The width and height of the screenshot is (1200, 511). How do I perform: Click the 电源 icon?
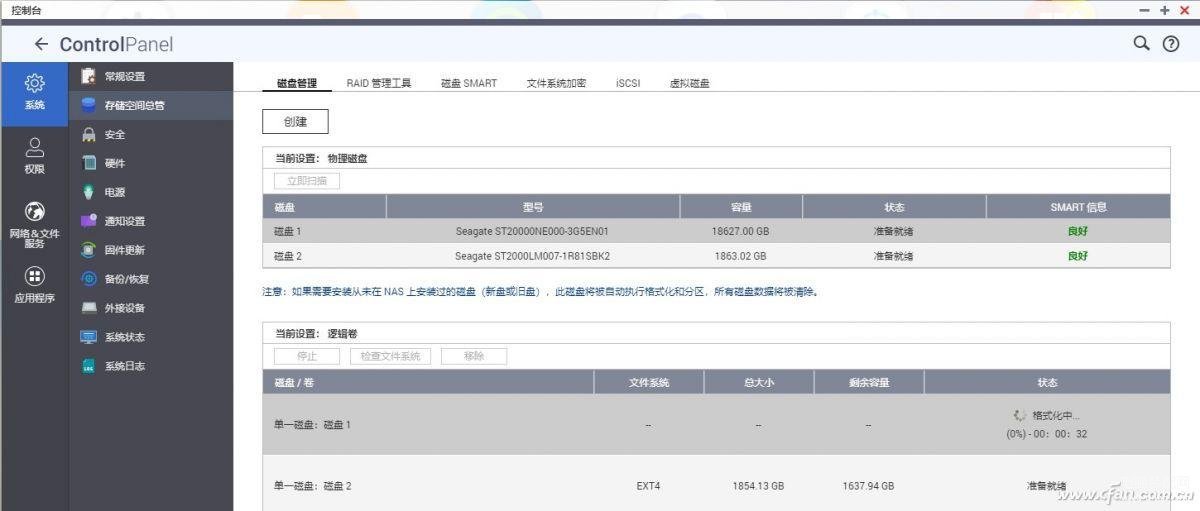[x=88, y=192]
